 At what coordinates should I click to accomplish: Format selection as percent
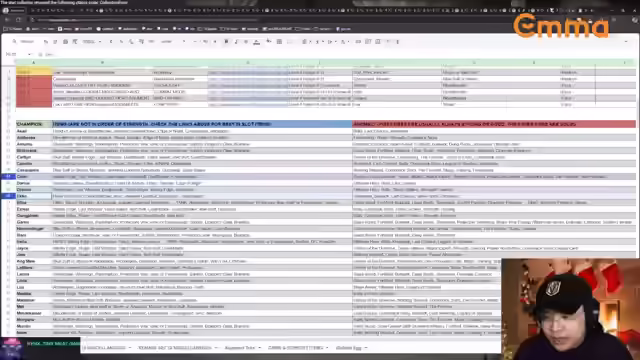(x=121, y=42)
